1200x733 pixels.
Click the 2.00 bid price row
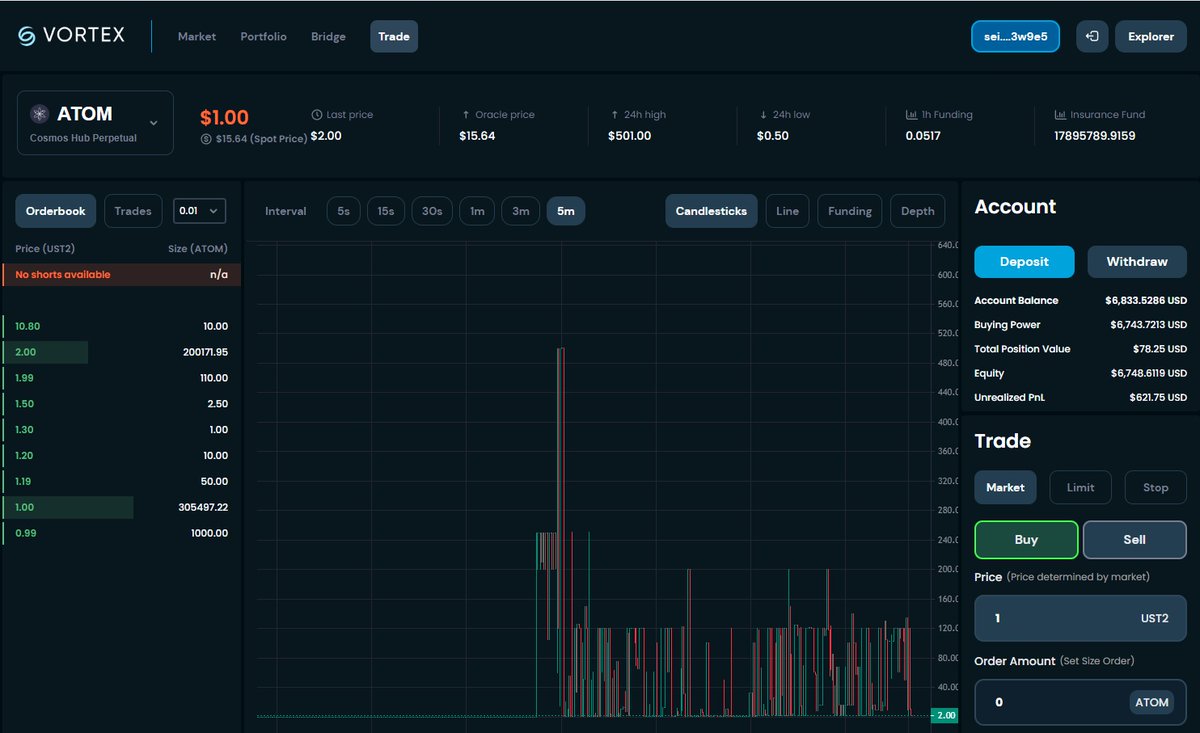coord(121,352)
